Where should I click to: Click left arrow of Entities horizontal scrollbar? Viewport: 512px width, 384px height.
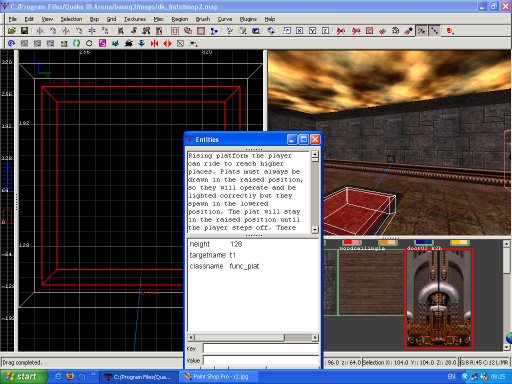191,338
